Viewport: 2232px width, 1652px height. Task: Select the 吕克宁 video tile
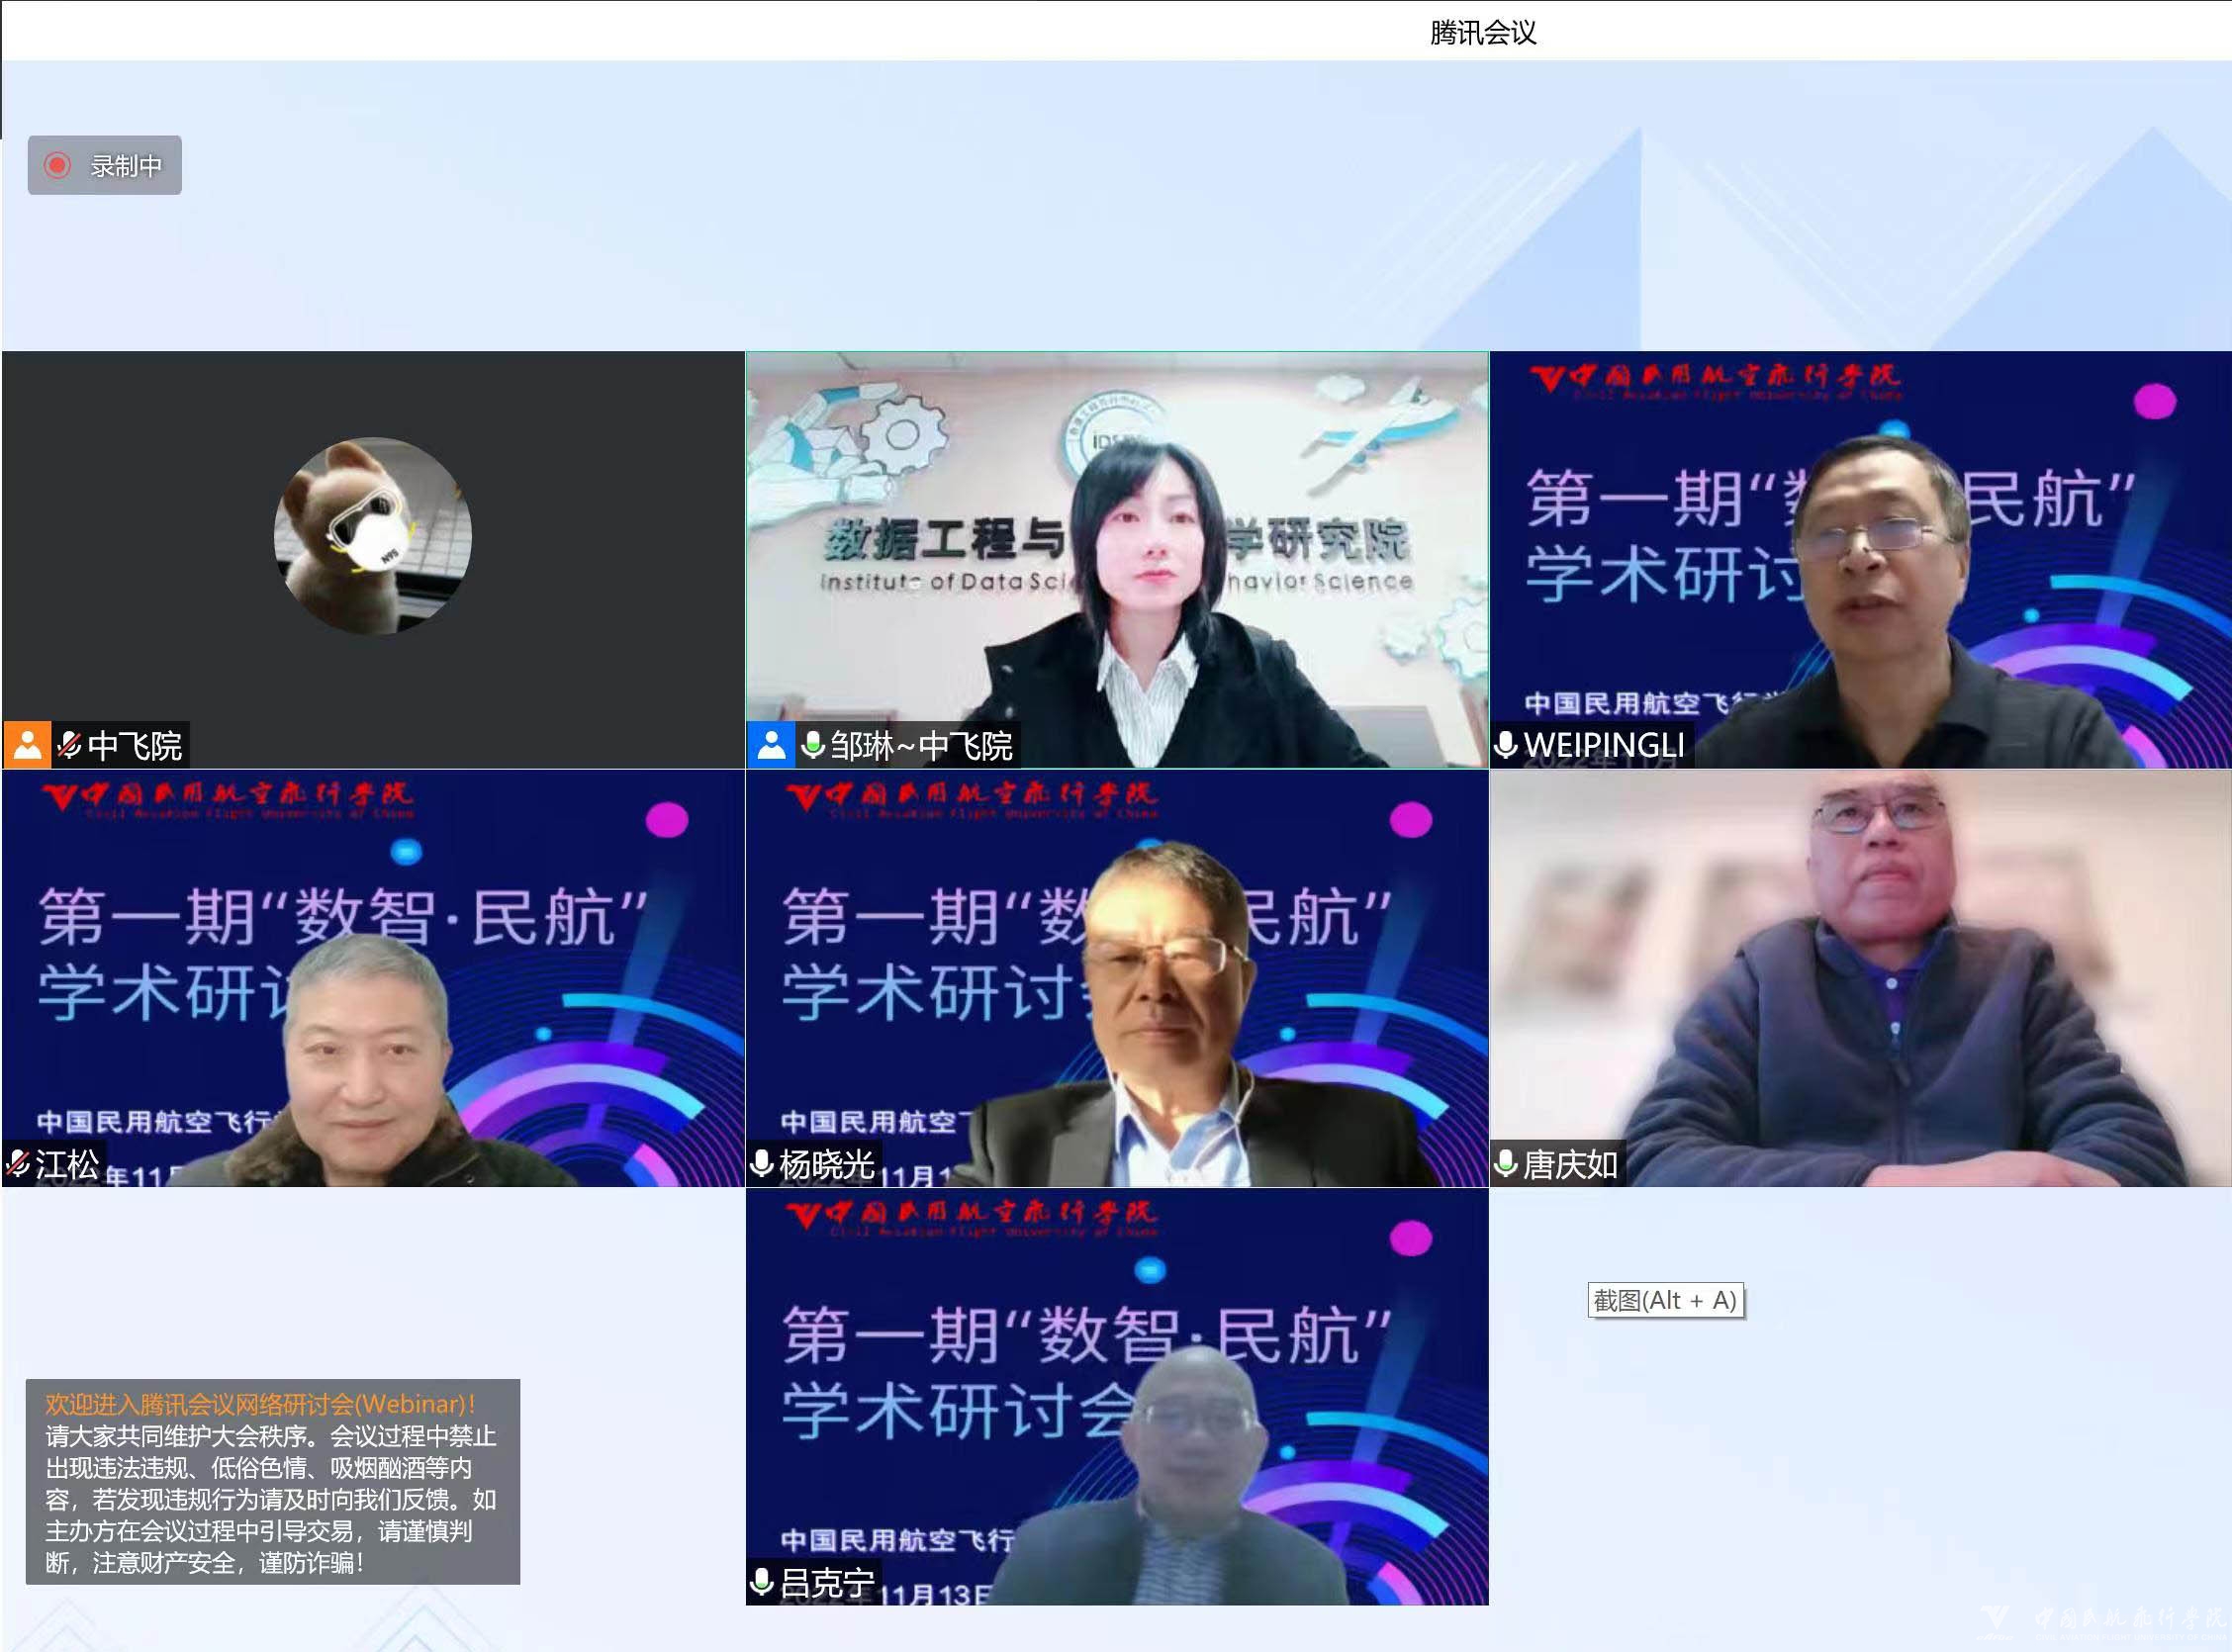click(1117, 1396)
